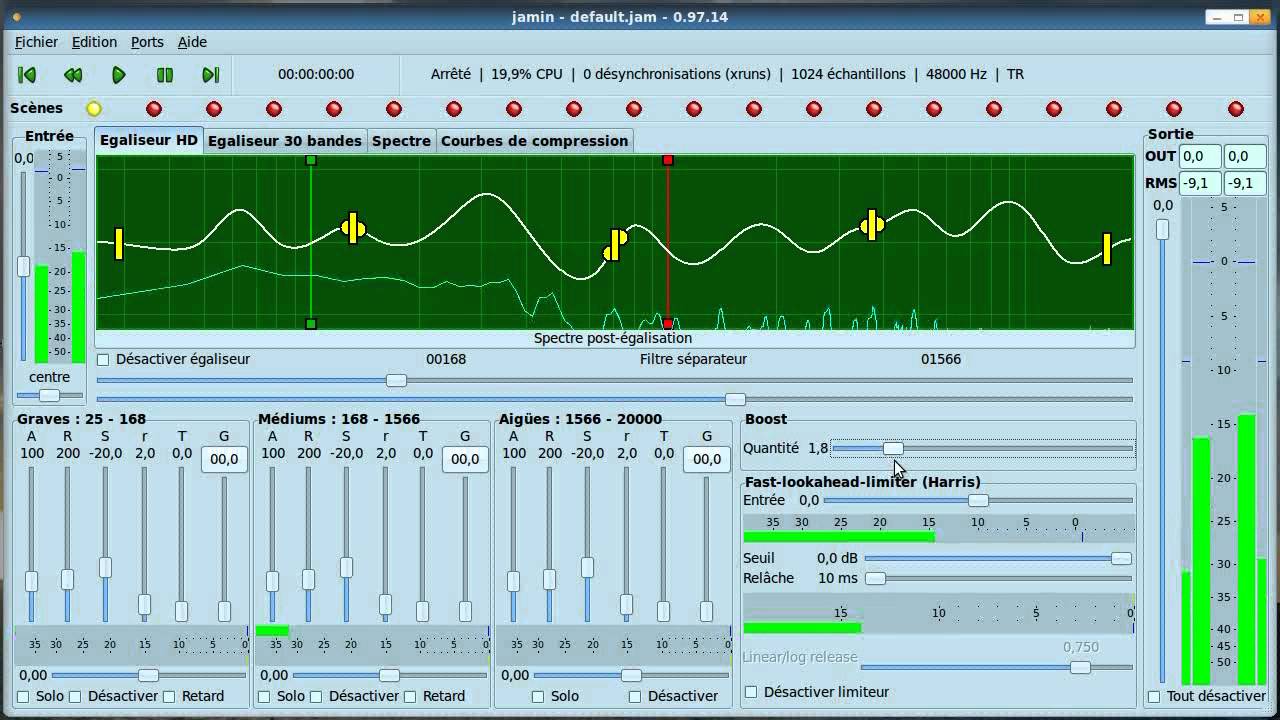The width and height of the screenshot is (1280, 720).
Task: Show the Courbes de compression tab
Action: coord(534,141)
